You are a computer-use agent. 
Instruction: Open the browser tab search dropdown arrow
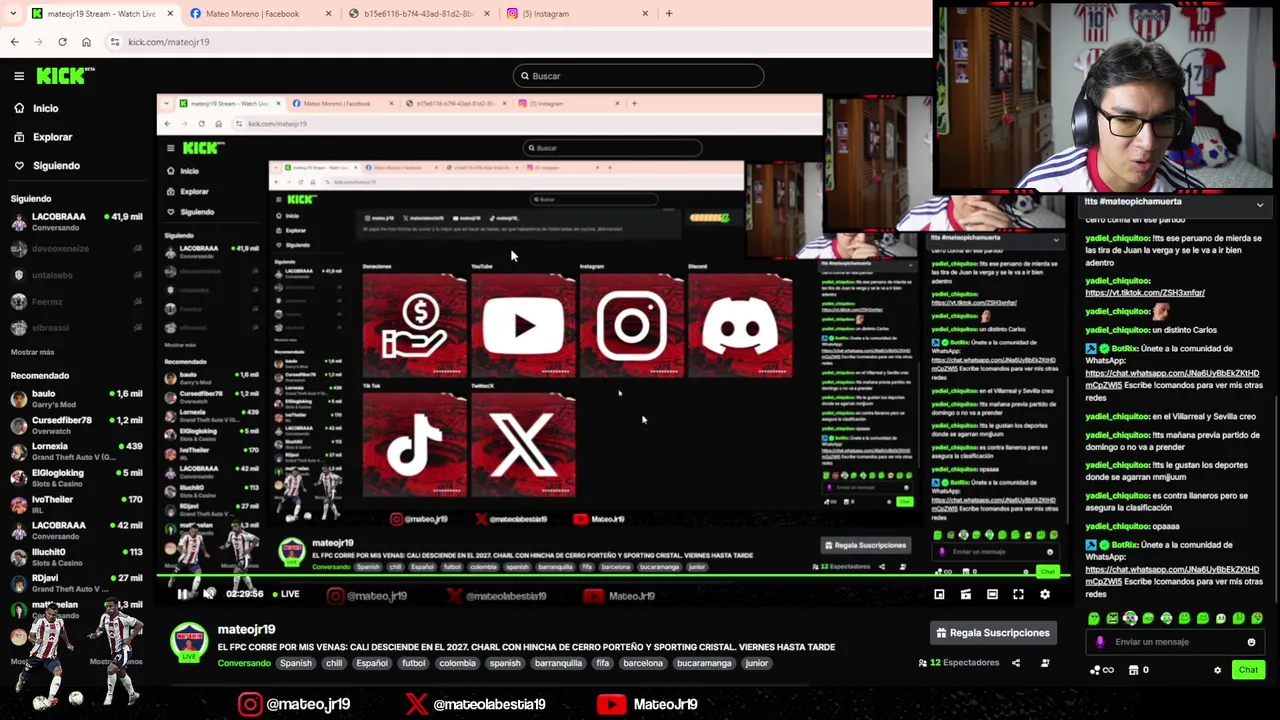(x=13, y=13)
